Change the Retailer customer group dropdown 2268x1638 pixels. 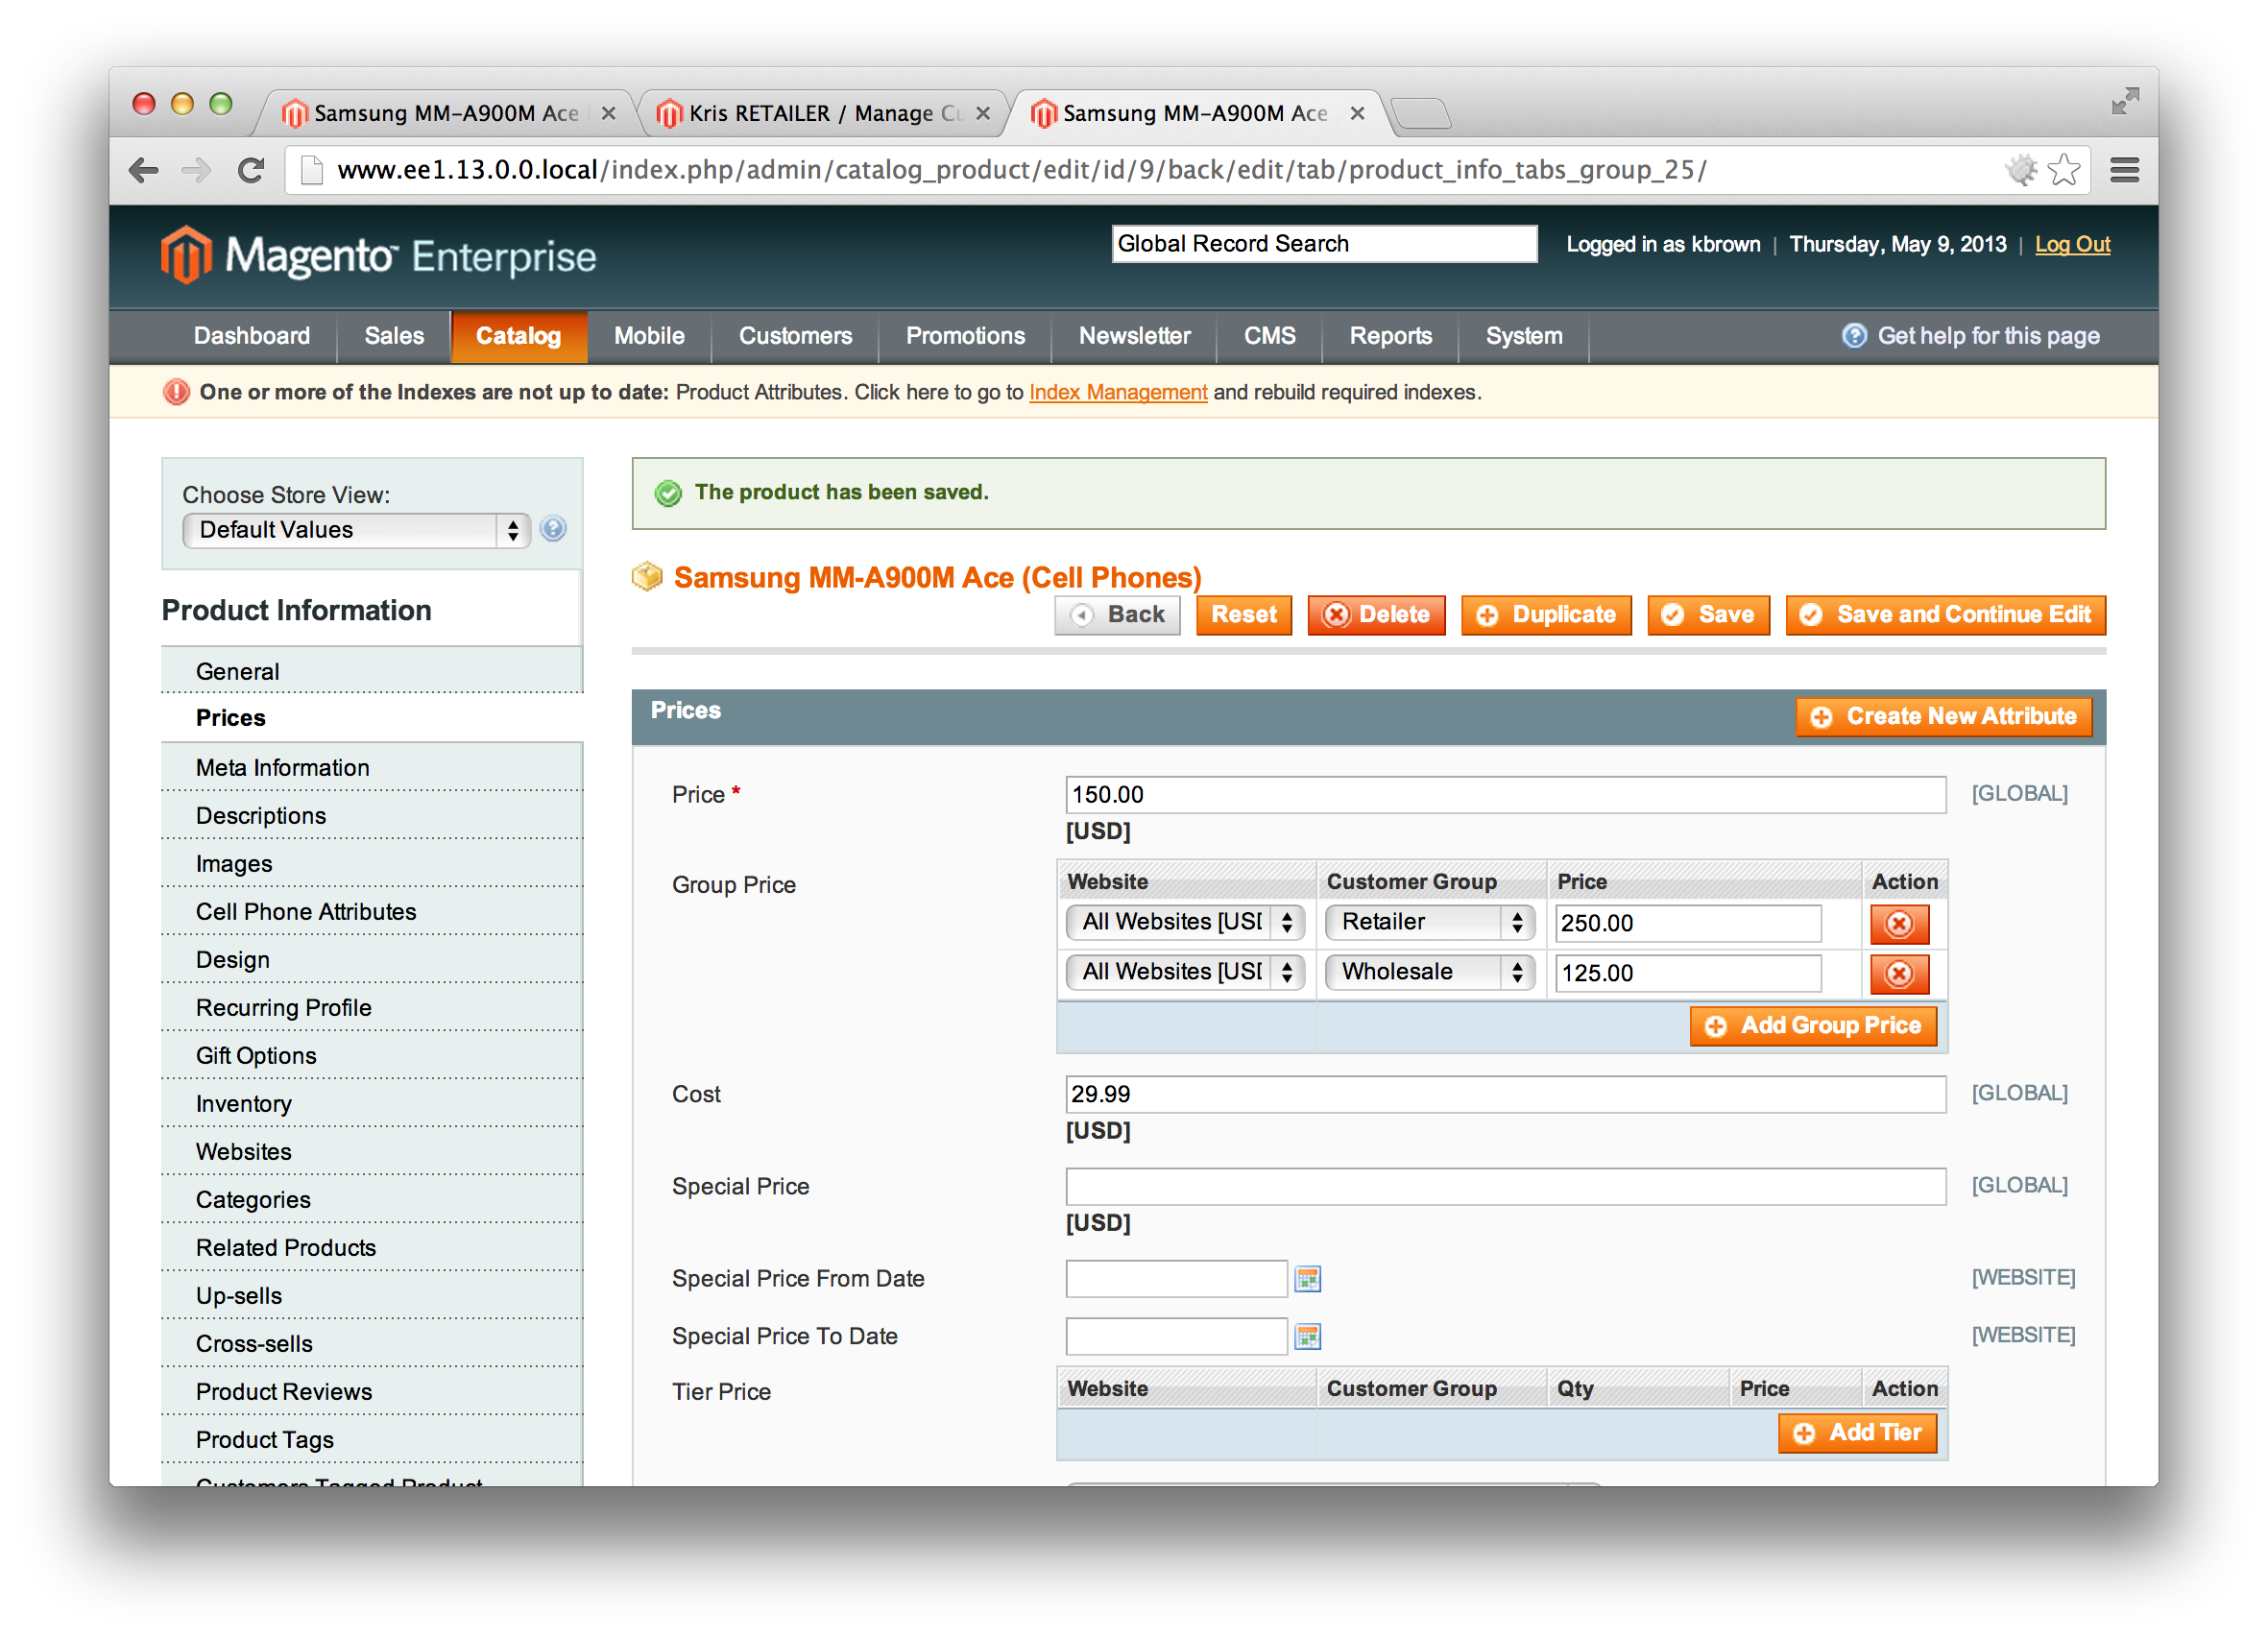coord(1430,922)
